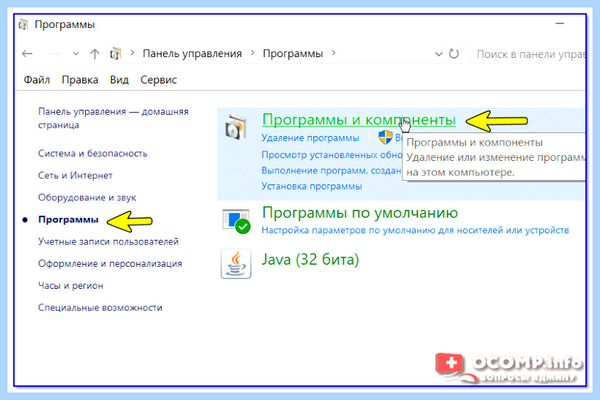600x400 pixels.
Task: Open Панель управления breadcrumb
Action: [x=192, y=53]
